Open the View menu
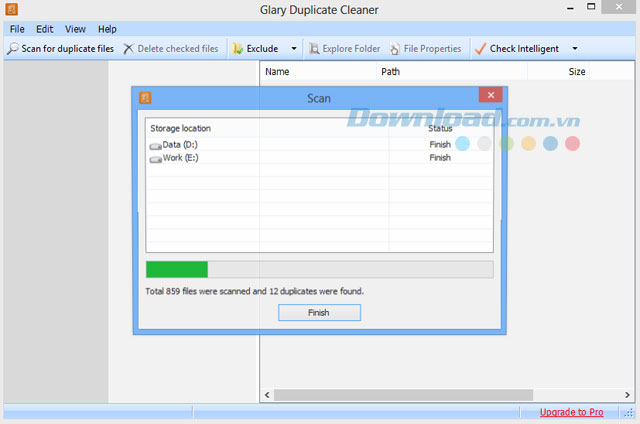 tap(75, 29)
